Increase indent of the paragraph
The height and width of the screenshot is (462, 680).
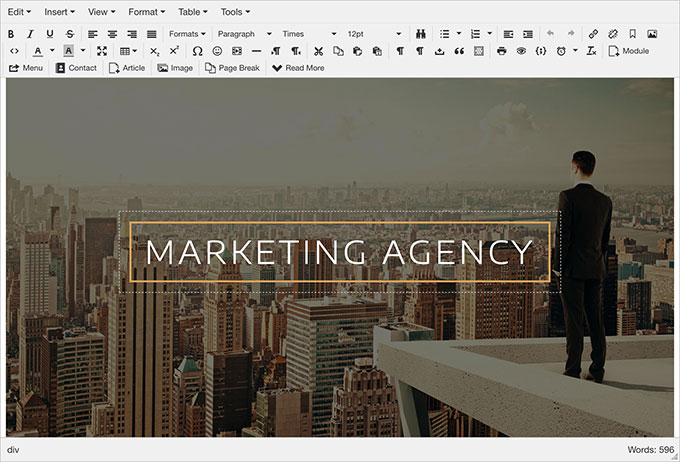point(528,34)
